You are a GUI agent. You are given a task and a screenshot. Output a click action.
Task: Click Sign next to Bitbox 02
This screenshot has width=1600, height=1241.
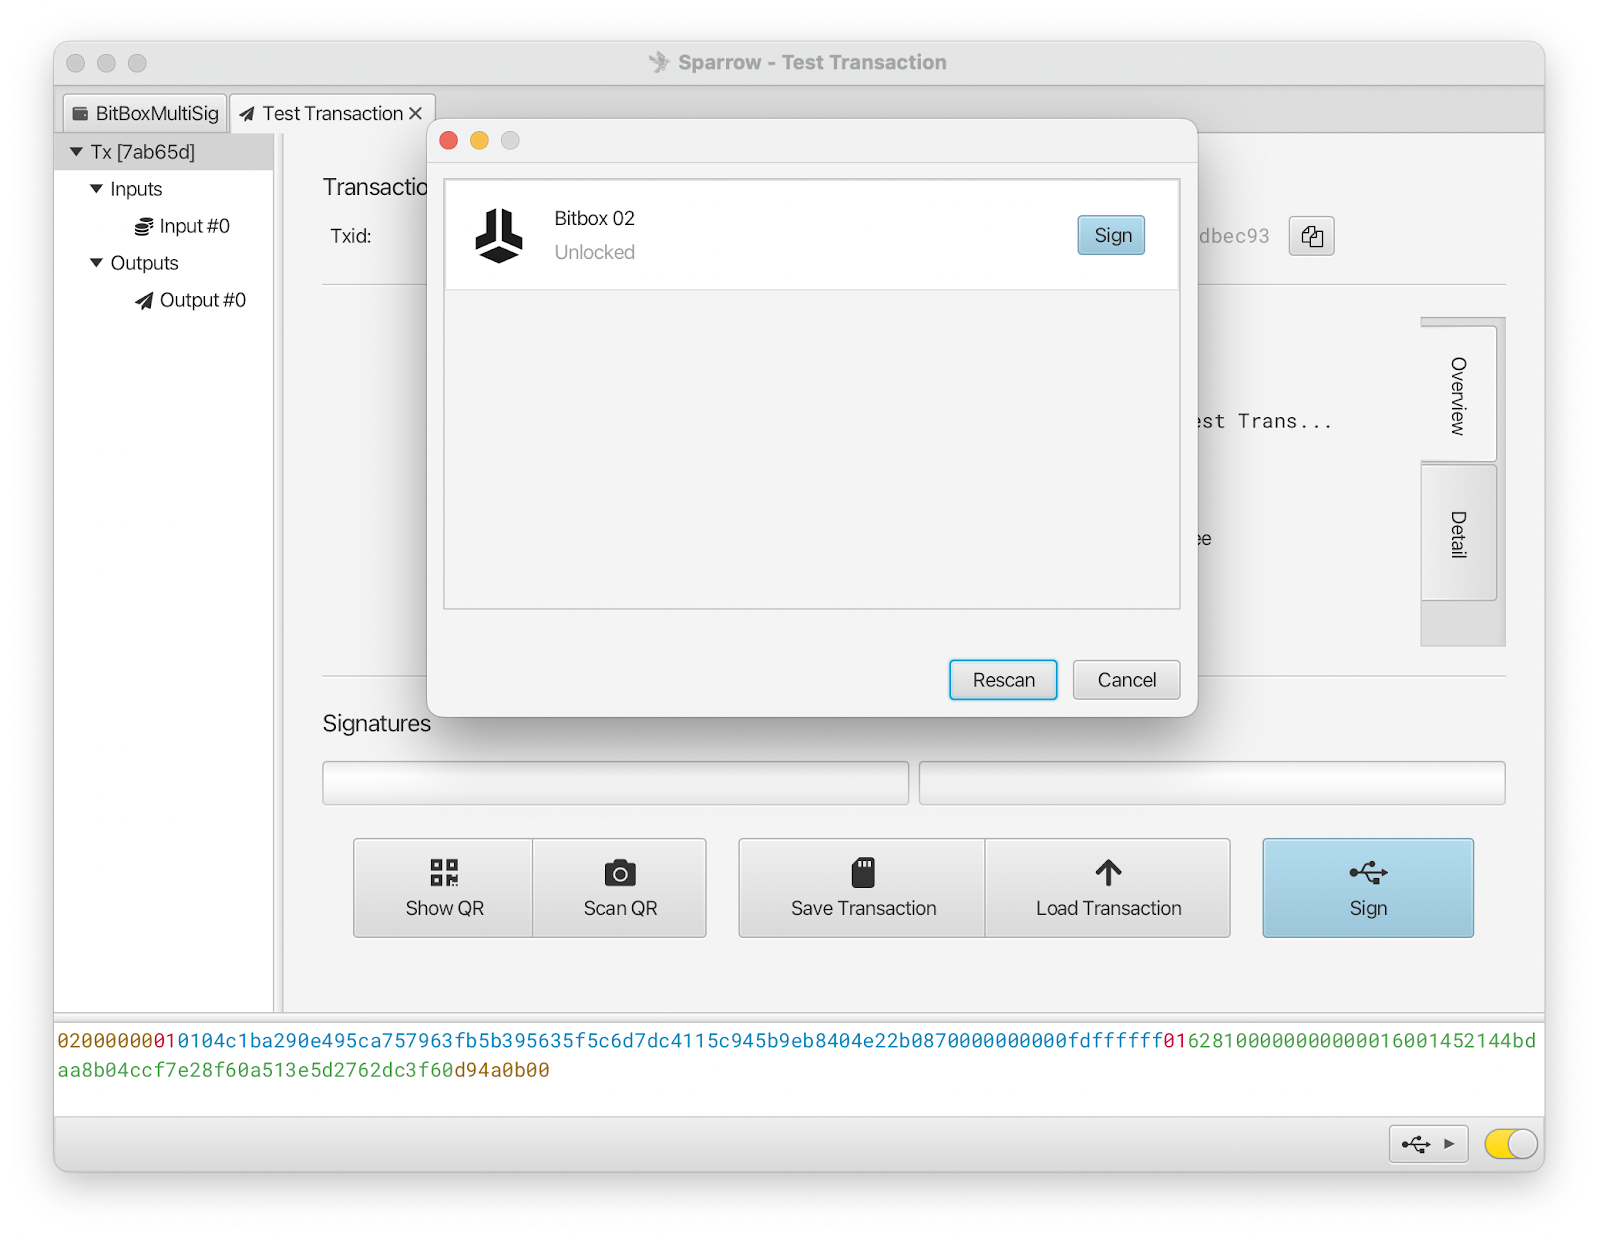pyautogui.click(x=1111, y=235)
